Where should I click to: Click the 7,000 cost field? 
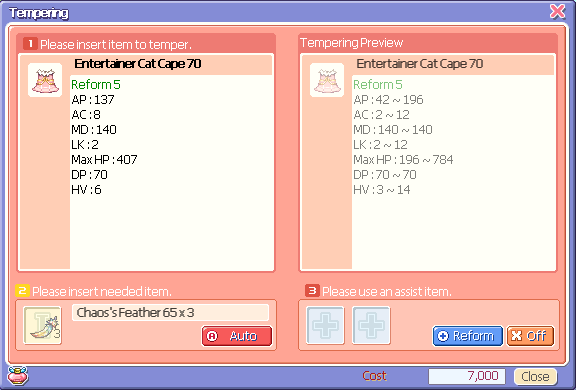467,376
